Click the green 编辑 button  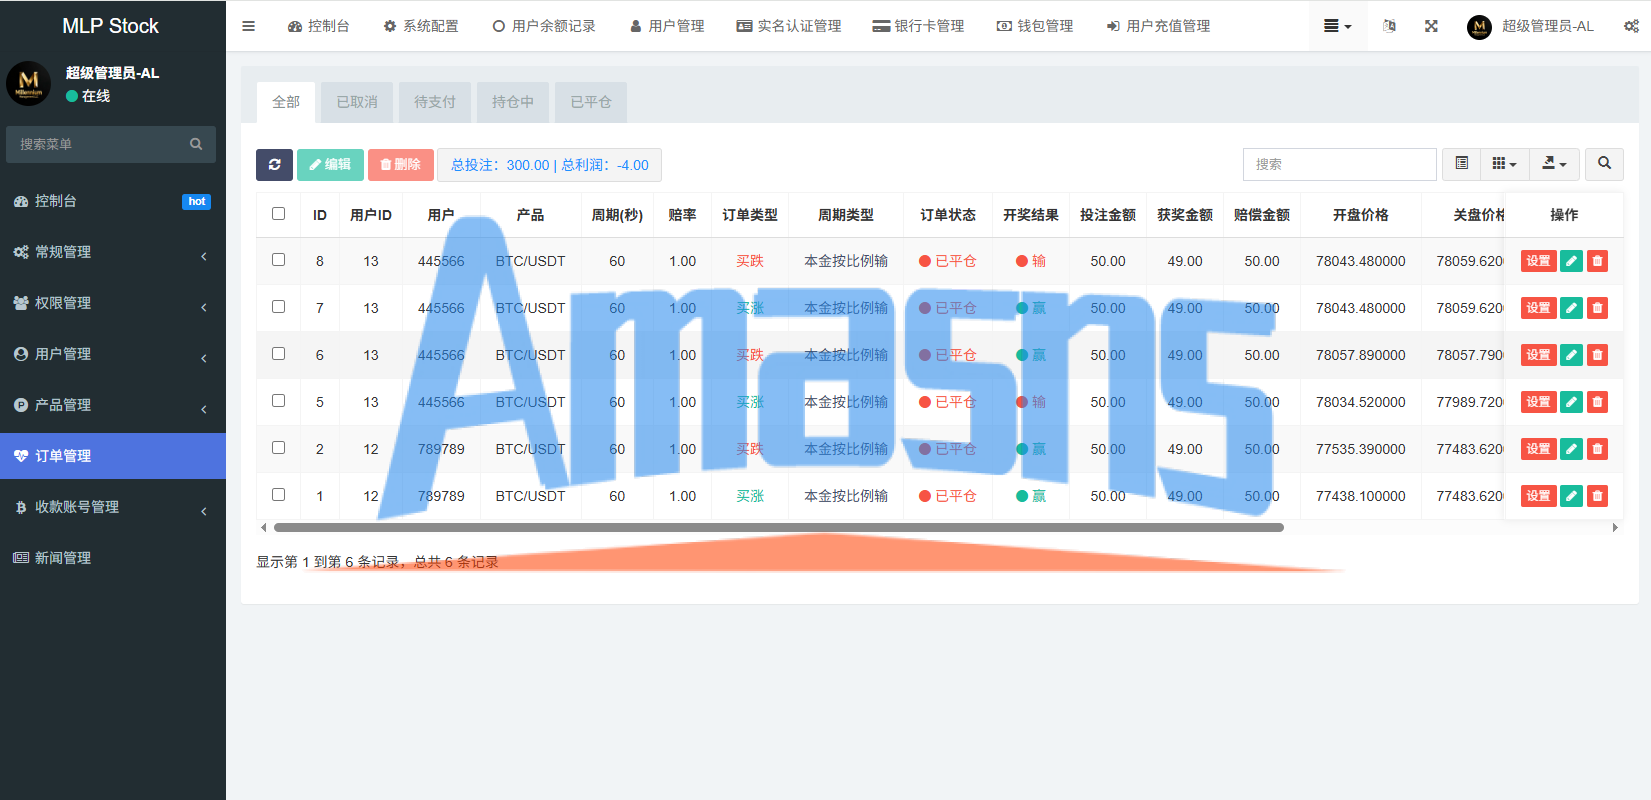(x=330, y=165)
